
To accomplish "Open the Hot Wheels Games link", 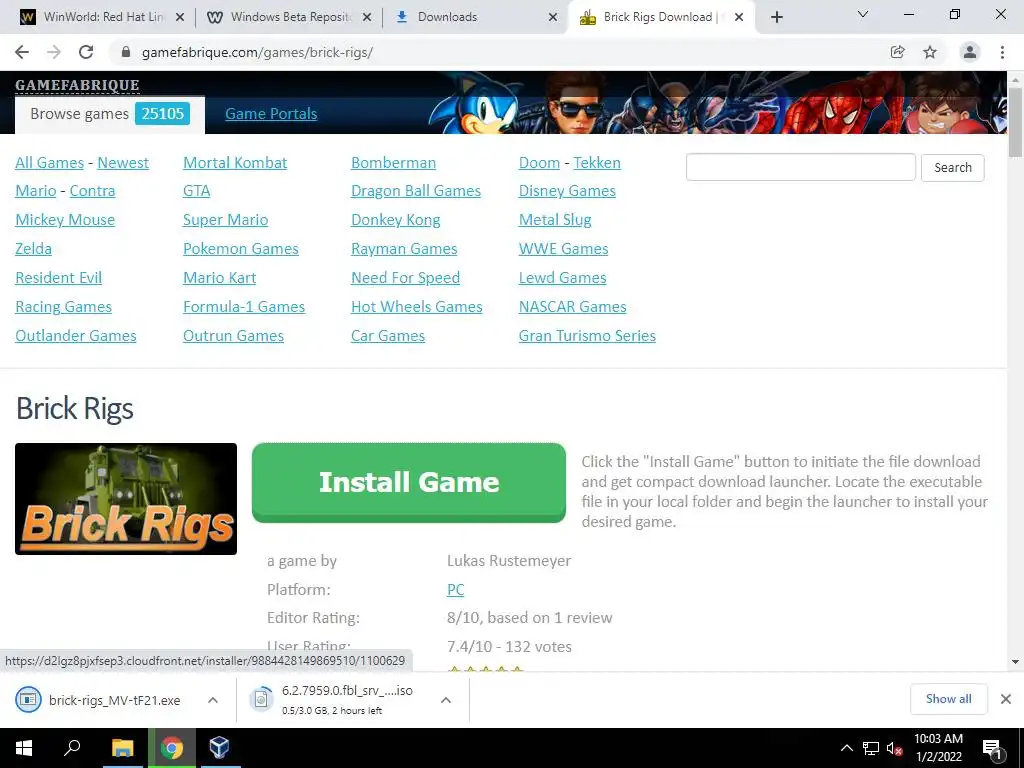I will (417, 307).
